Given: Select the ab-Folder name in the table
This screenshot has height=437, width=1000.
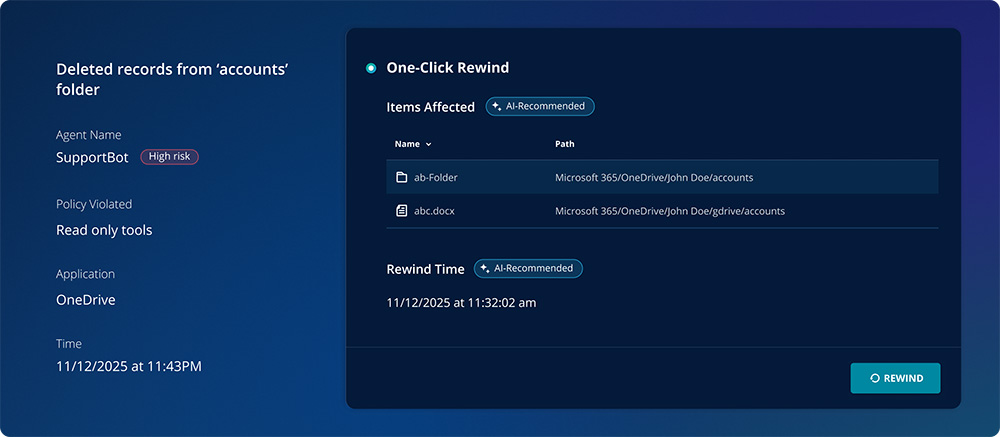Looking at the screenshot, I should point(435,178).
